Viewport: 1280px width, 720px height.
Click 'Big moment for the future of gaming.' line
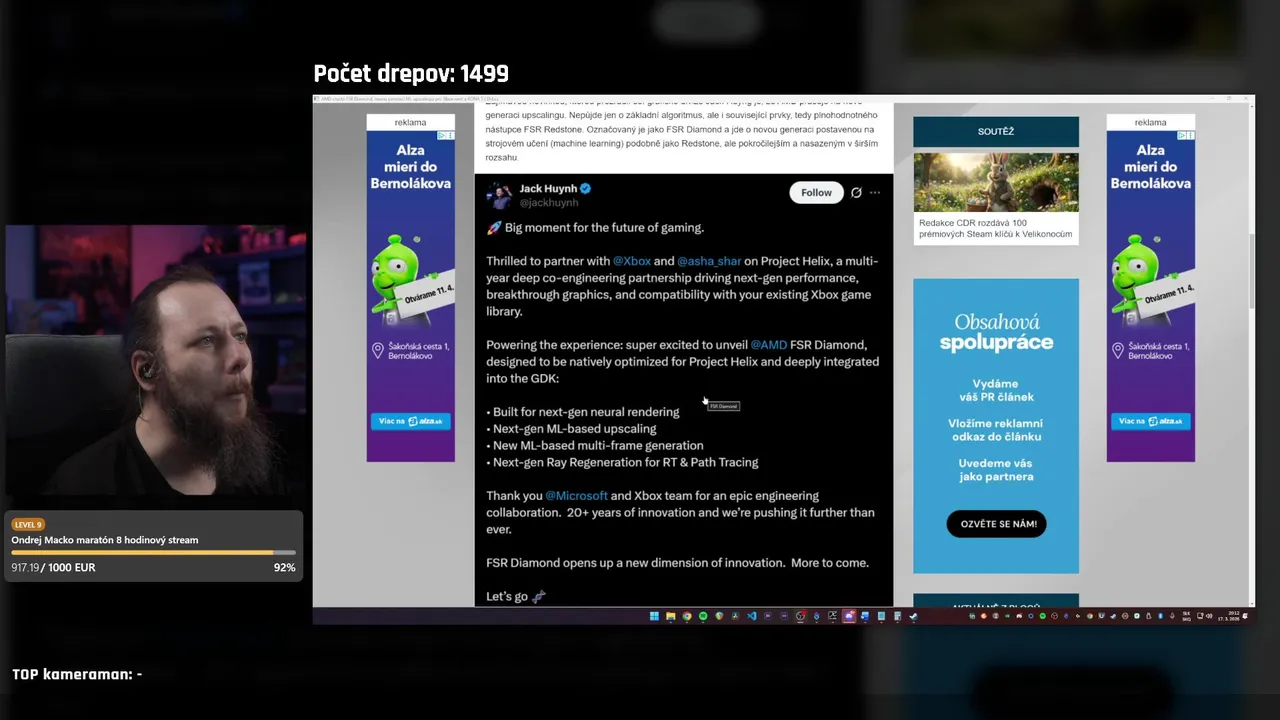coord(604,227)
